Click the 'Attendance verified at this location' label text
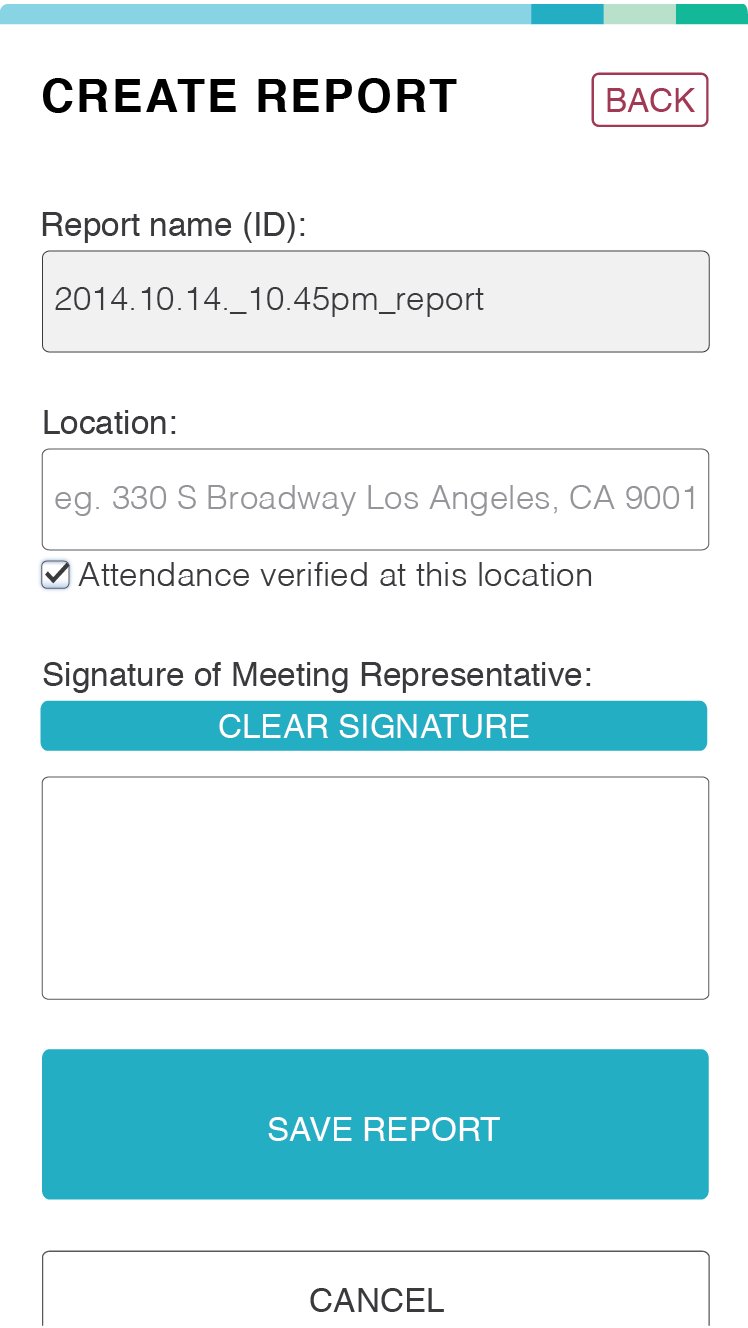Viewport: 748px width, 1328px height. [335, 575]
